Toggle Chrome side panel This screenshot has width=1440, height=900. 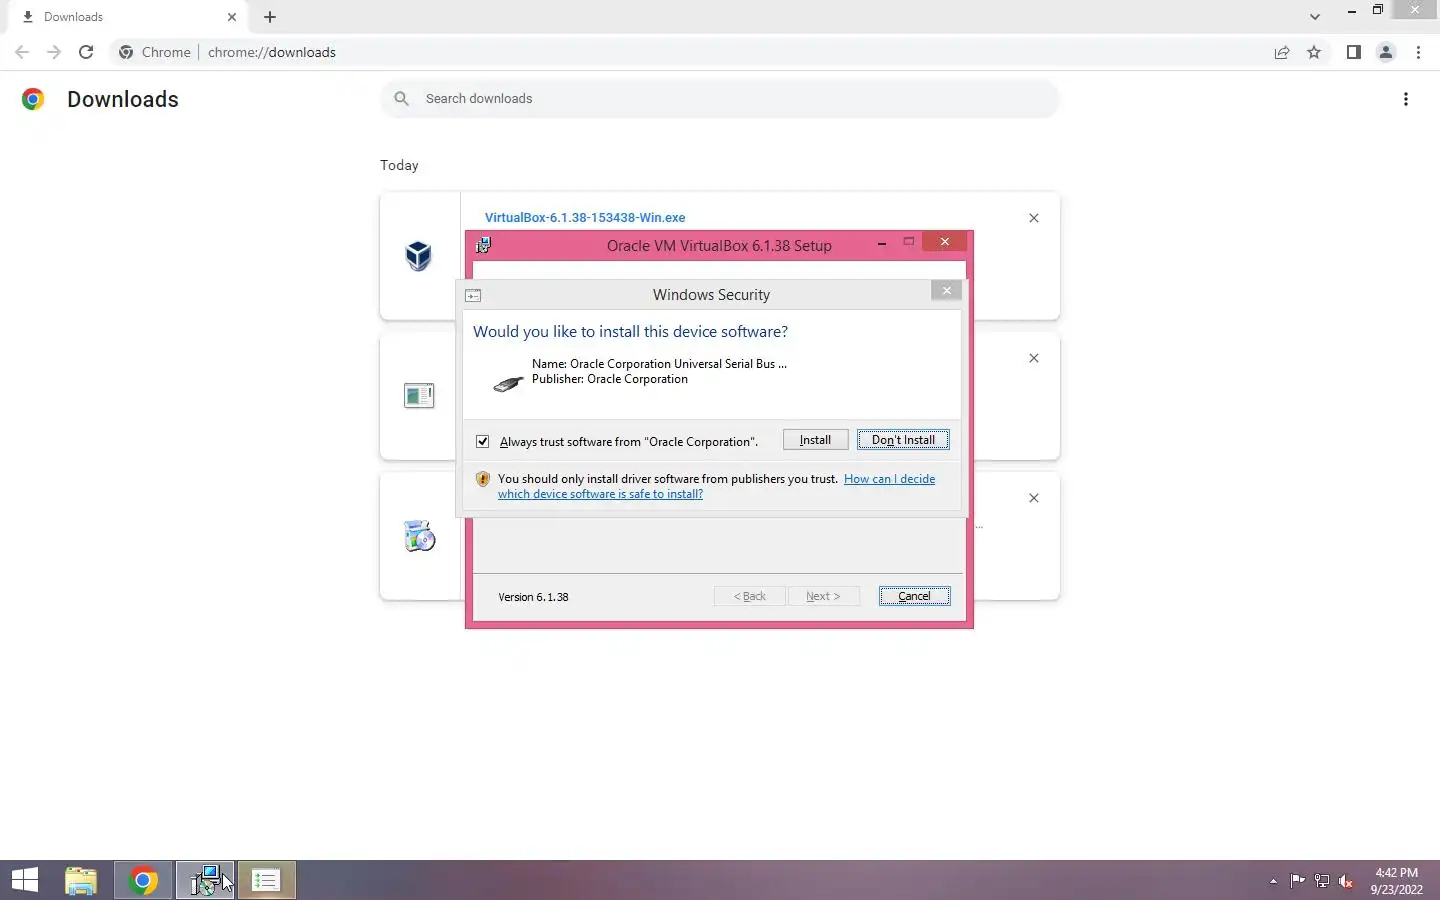(x=1353, y=52)
